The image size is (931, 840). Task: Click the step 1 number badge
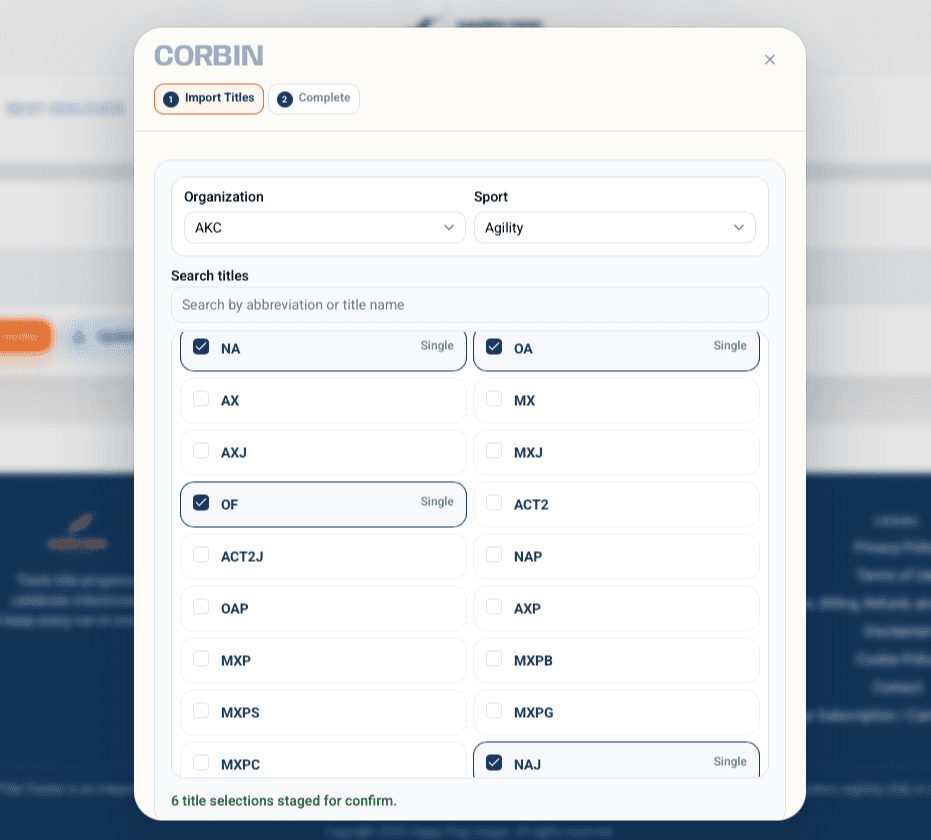[171, 99]
